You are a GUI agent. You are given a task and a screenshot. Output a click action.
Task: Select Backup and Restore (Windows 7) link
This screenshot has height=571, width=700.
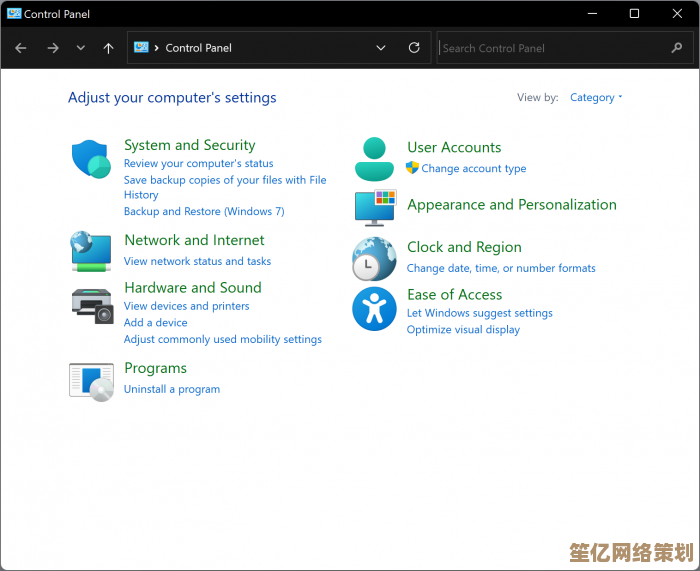tap(204, 211)
